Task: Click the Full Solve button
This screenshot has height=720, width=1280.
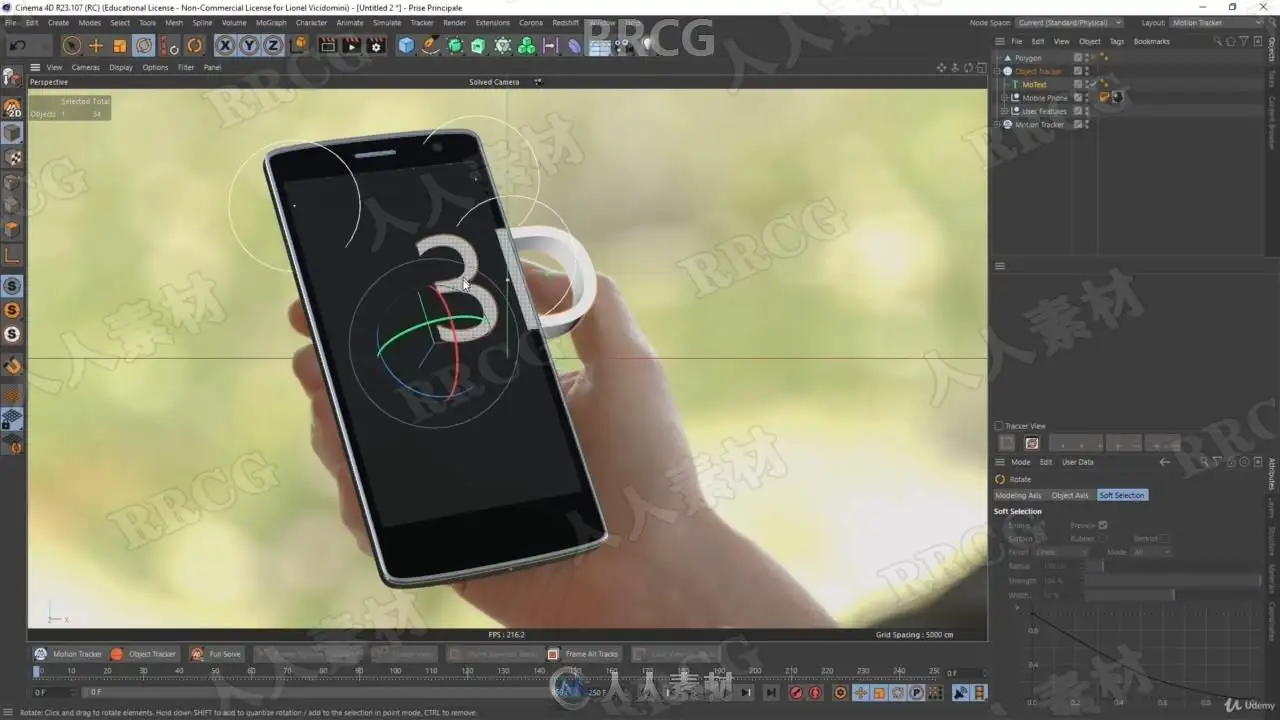Action: 216,654
